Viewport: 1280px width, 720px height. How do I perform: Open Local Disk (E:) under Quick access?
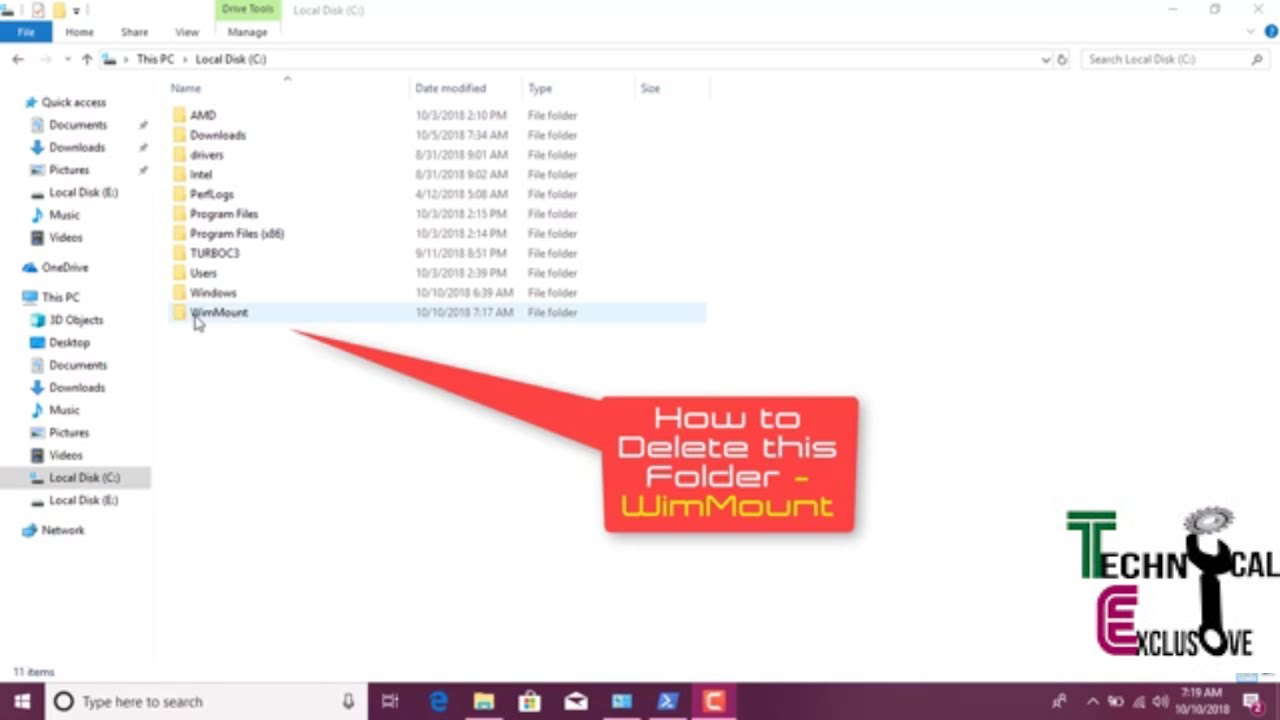click(x=83, y=192)
